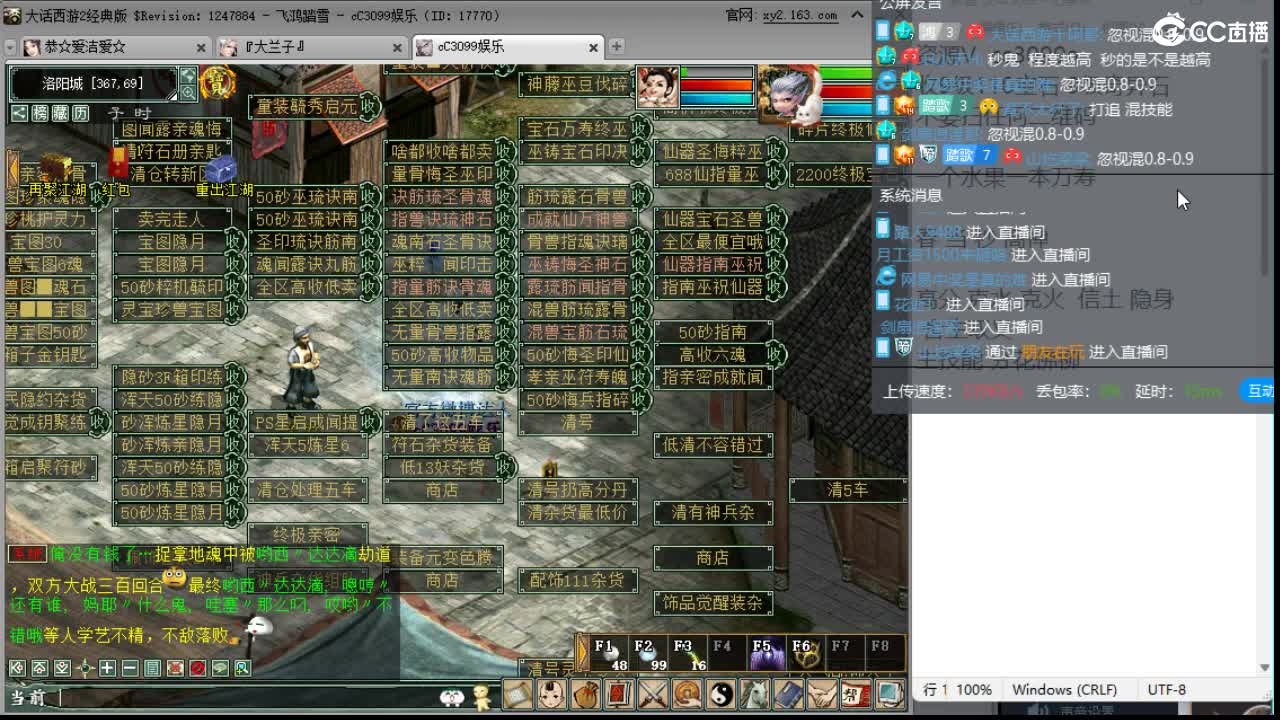
Task: Click the plus icon in chat toolbar
Action: (107, 668)
